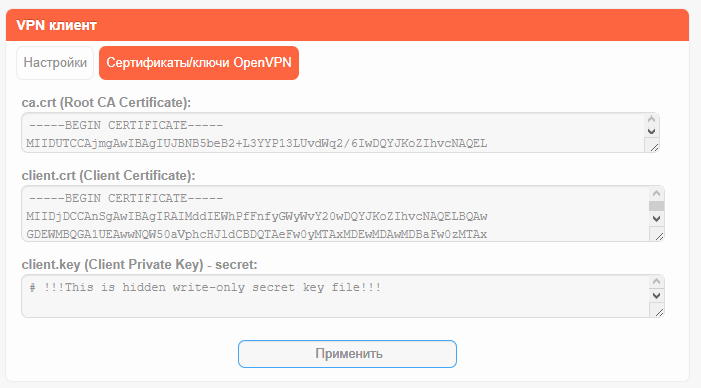Click the VPN клиент panel header
This screenshot has width=701, height=388.
click(347, 25)
